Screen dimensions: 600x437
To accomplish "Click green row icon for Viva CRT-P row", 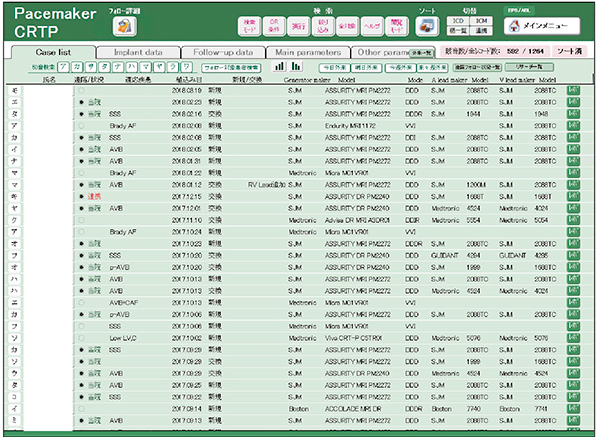I will click(574, 338).
